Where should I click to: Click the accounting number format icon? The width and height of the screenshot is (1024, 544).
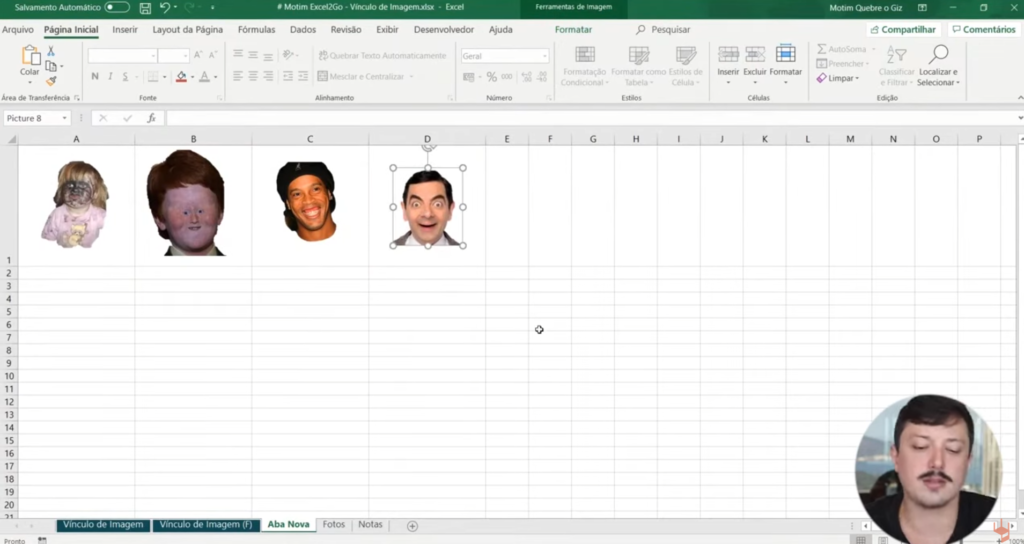[x=468, y=77]
